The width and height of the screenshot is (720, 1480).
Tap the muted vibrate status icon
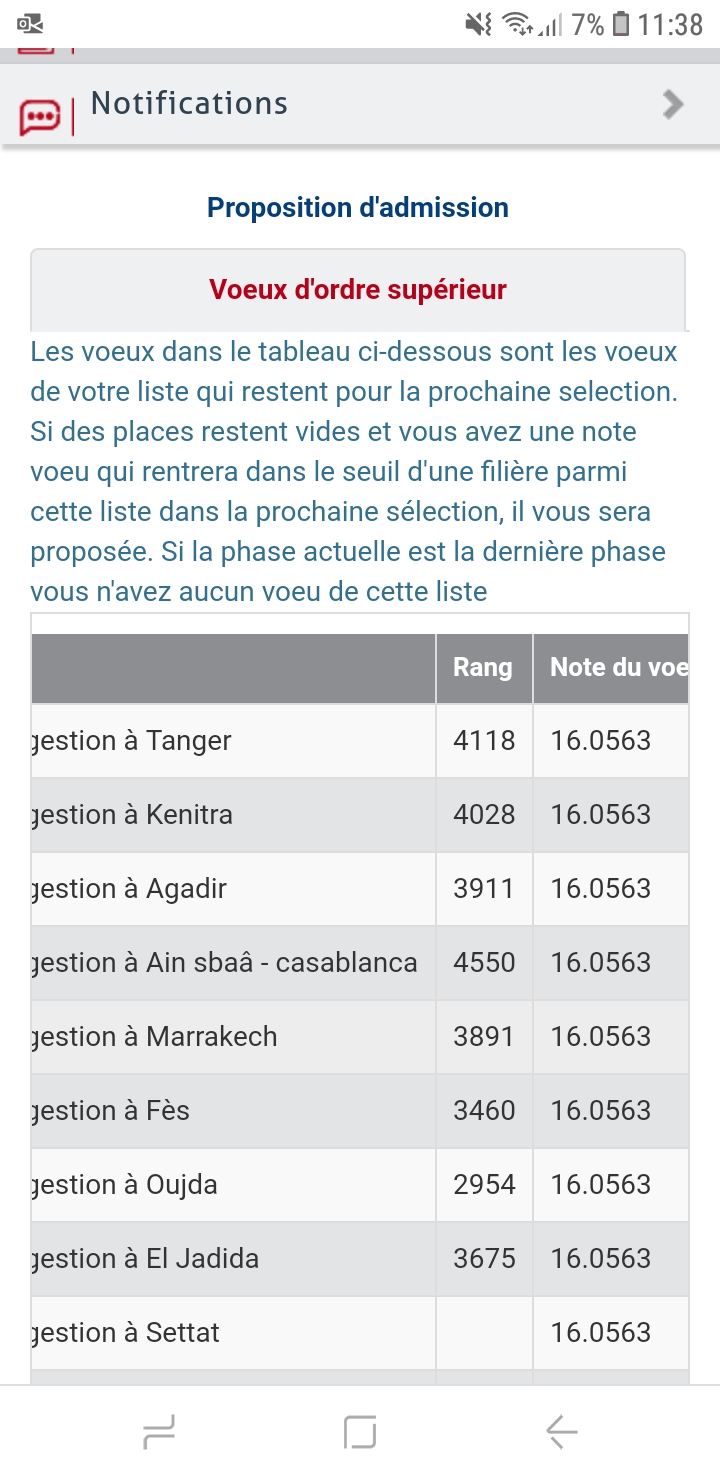coord(479,24)
